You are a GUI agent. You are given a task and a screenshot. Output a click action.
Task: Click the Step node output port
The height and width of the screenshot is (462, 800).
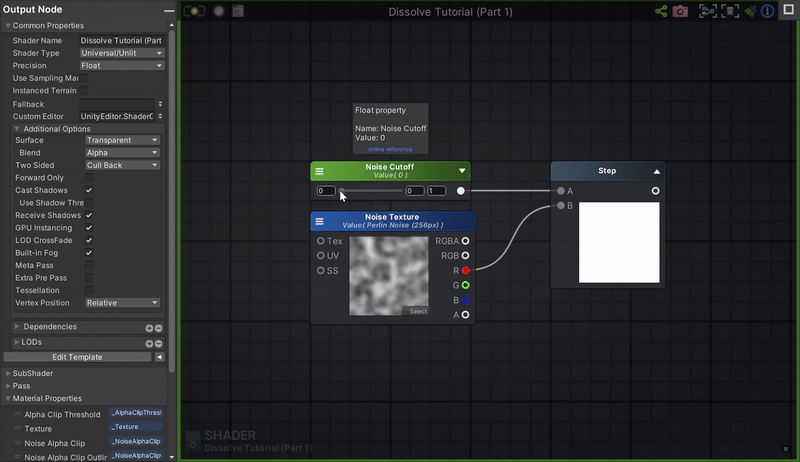click(655, 191)
